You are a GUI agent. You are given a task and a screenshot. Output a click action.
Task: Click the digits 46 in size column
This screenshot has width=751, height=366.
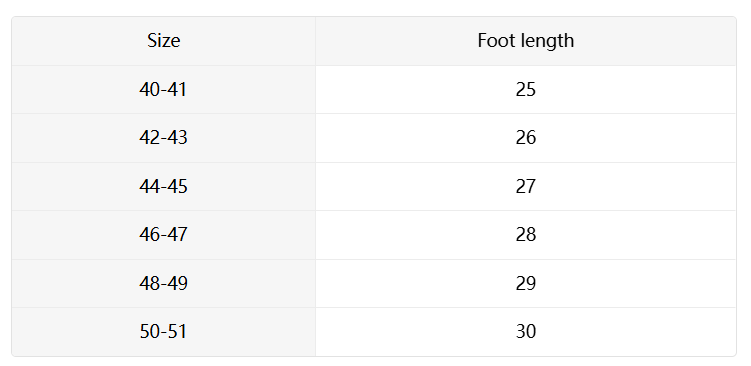[149, 235]
